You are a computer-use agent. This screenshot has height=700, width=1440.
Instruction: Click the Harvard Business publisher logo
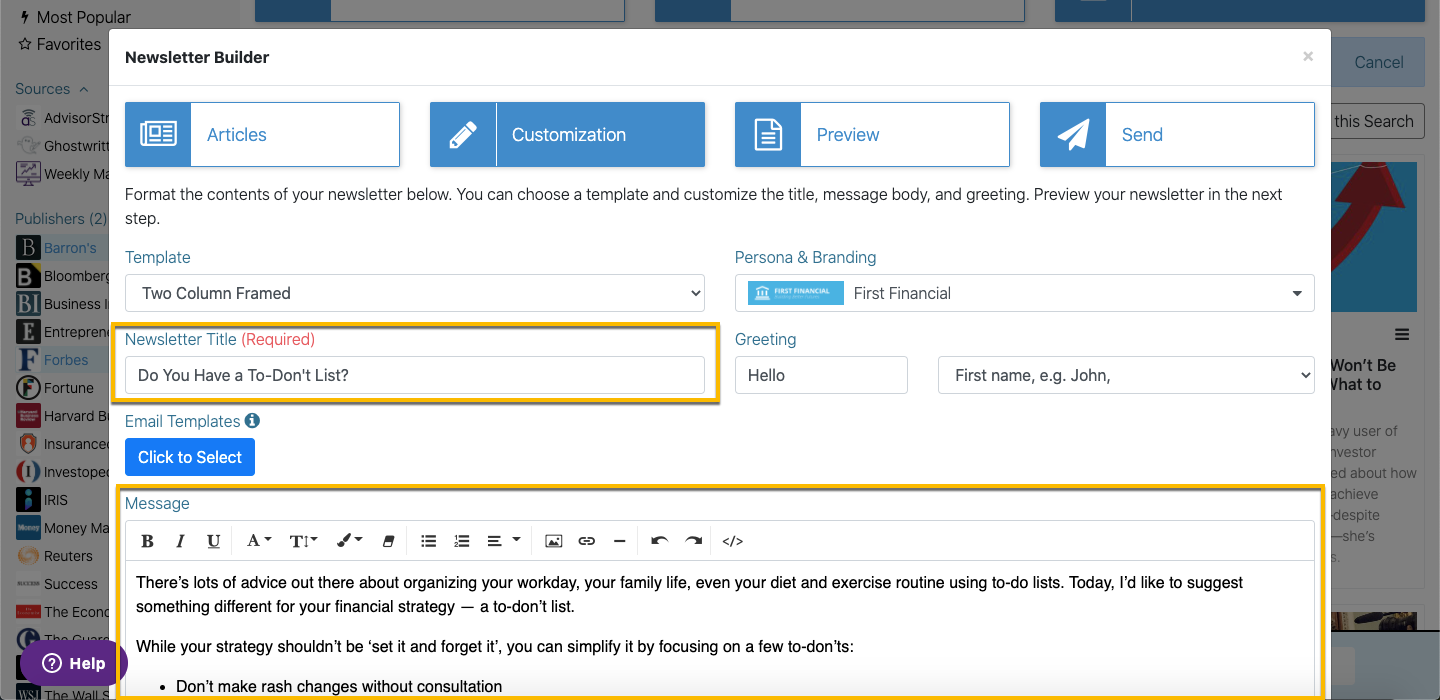28,416
